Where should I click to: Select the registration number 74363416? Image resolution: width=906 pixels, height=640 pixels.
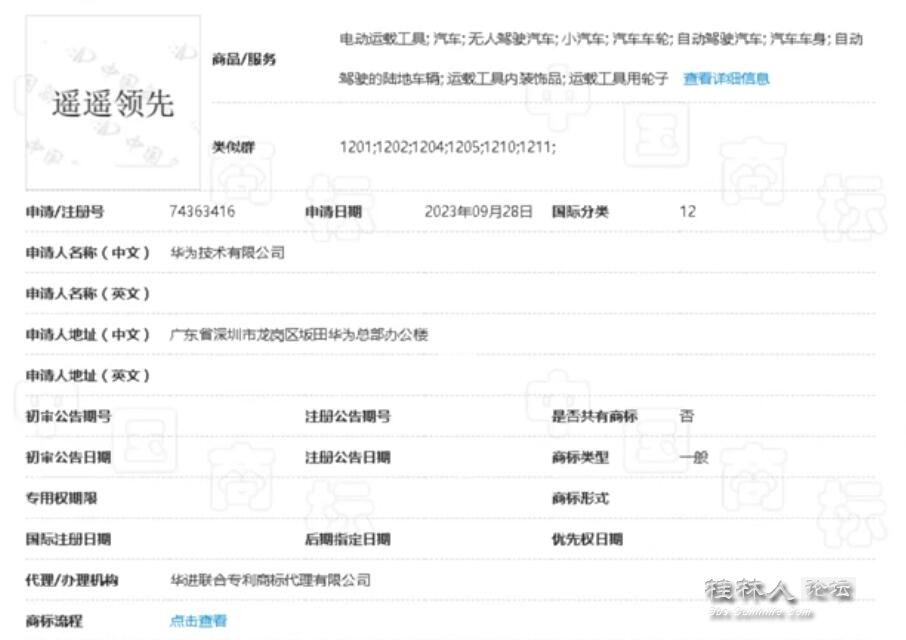click(202, 211)
